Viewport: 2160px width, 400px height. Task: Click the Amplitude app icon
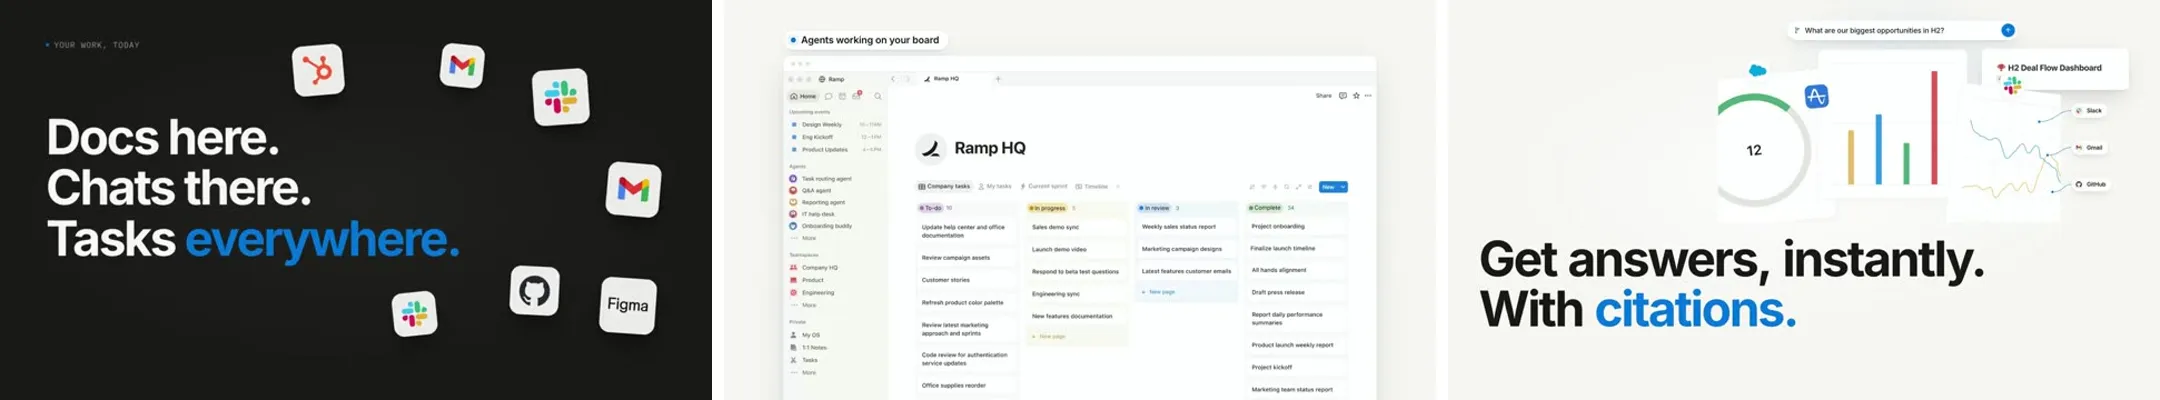(x=1816, y=96)
